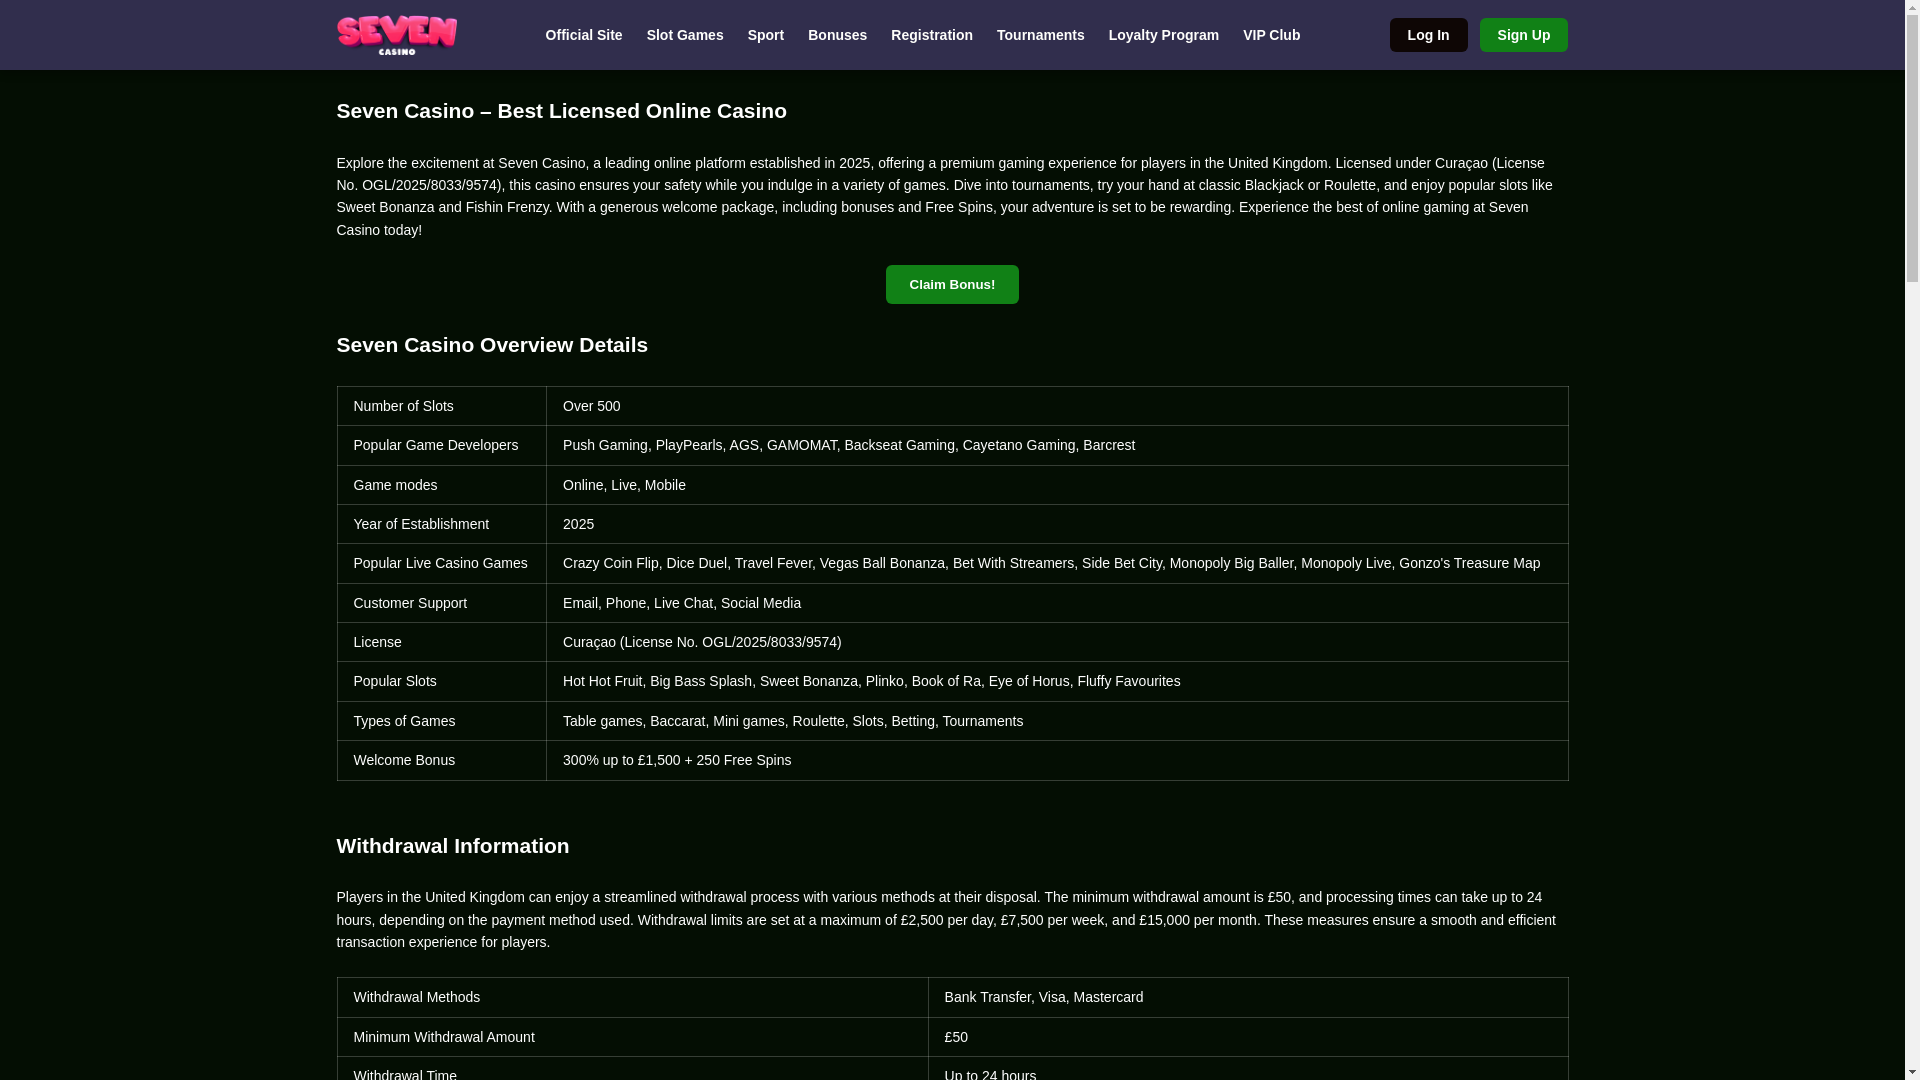The height and width of the screenshot is (1080, 1920).
Task: Click the Push Gaming developers list cell
Action: pyautogui.click(x=1057, y=445)
